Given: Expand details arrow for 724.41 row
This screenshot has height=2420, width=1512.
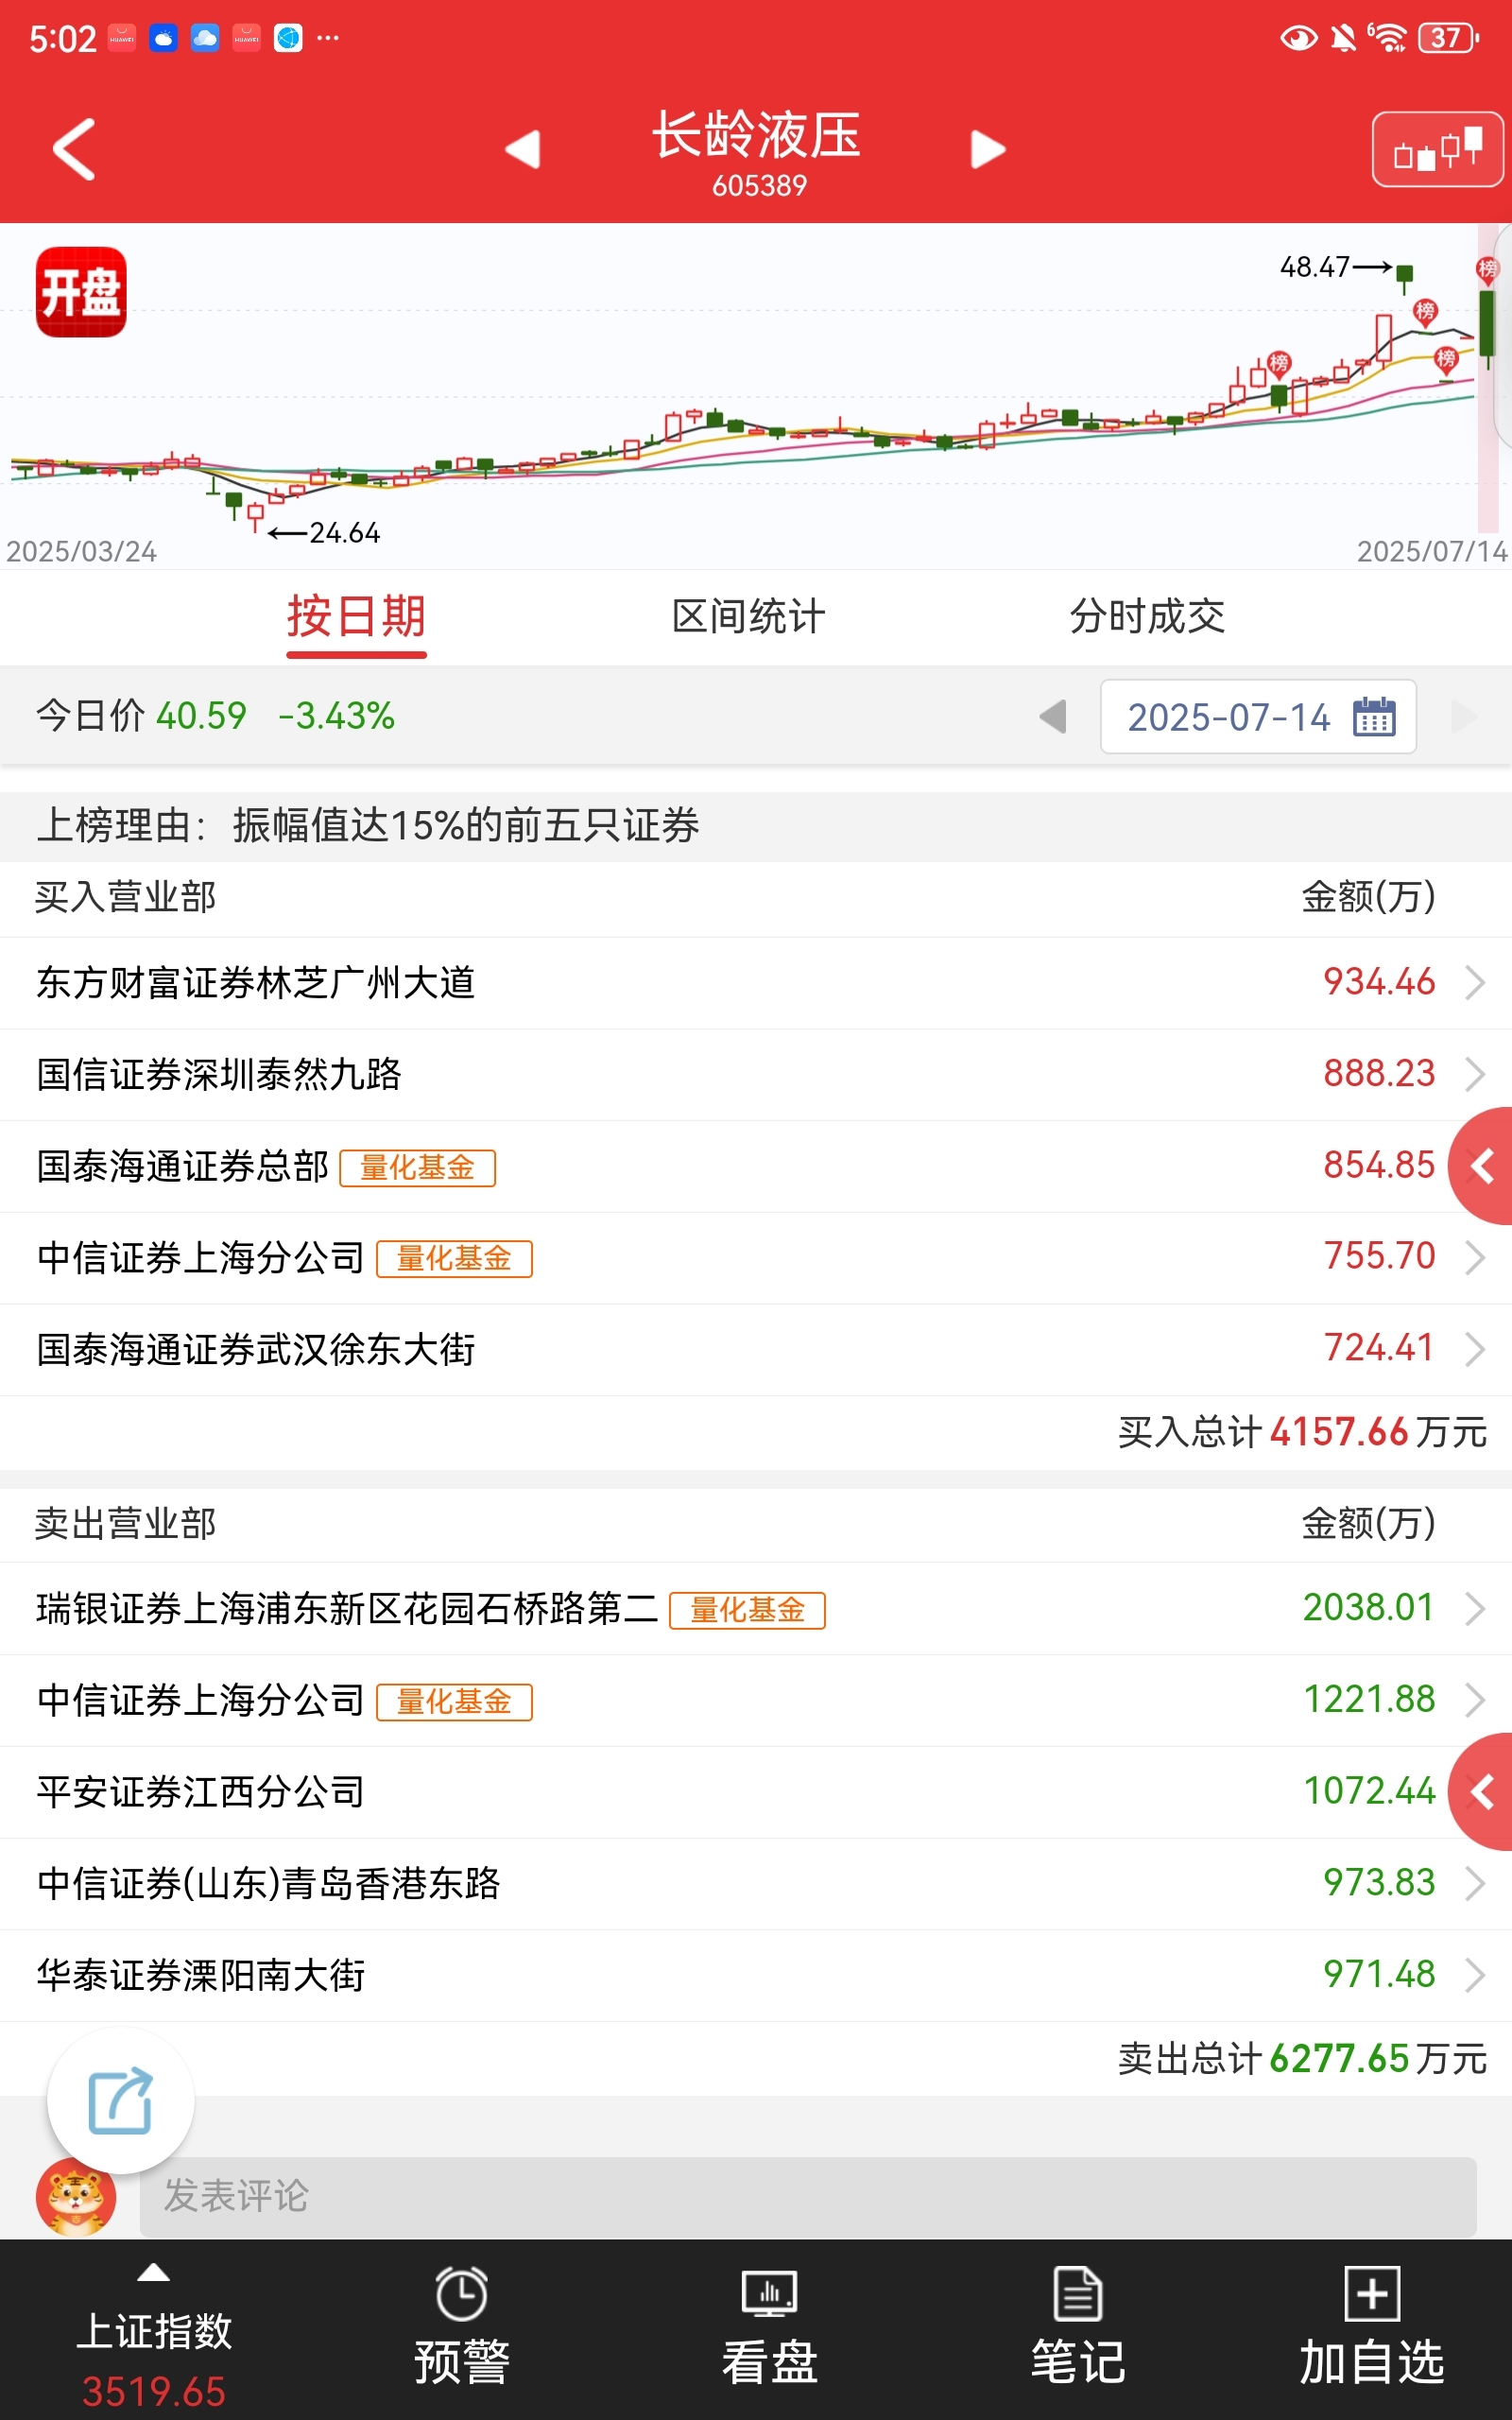Looking at the screenshot, I should (x=1474, y=1350).
